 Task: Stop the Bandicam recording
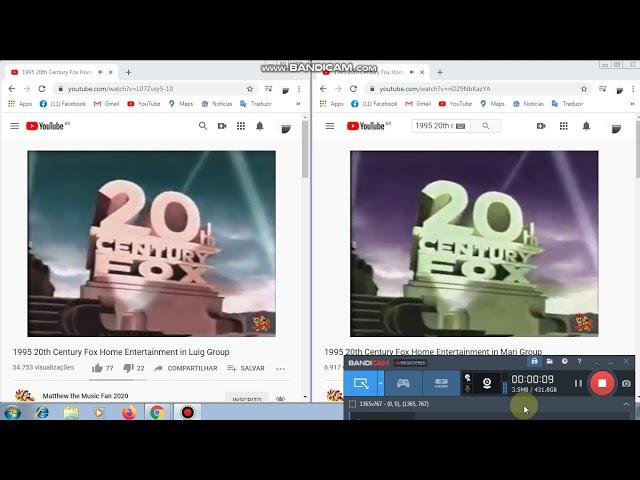click(x=601, y=383)
